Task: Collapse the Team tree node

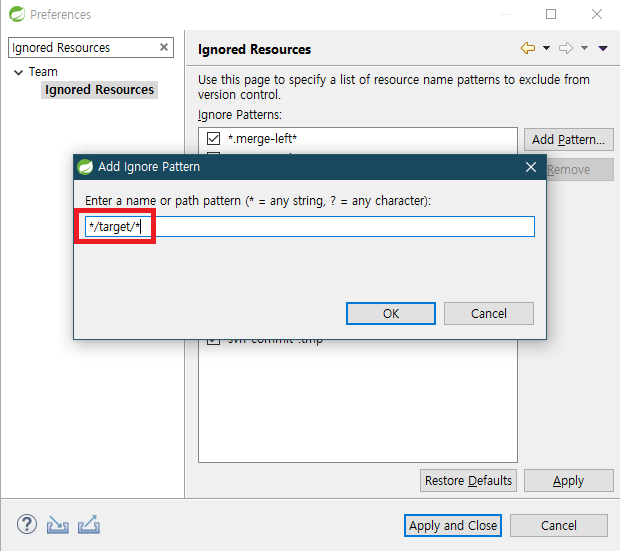Action: [x=18, y=72]
